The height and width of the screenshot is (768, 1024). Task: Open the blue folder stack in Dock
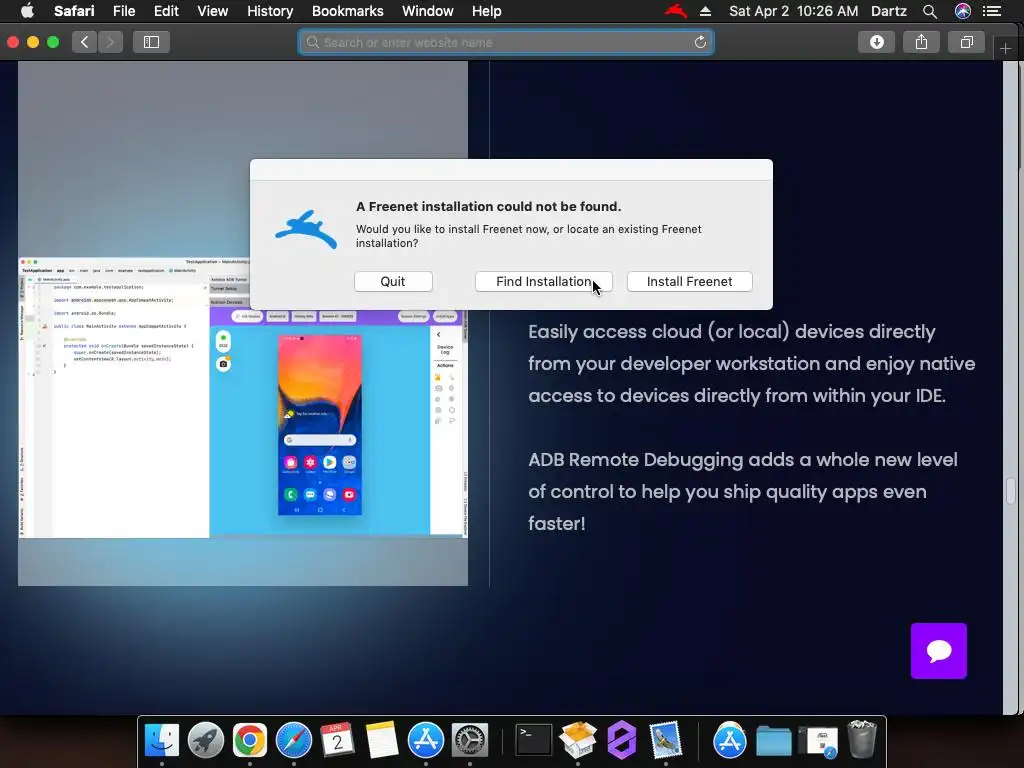coord(774,741)
